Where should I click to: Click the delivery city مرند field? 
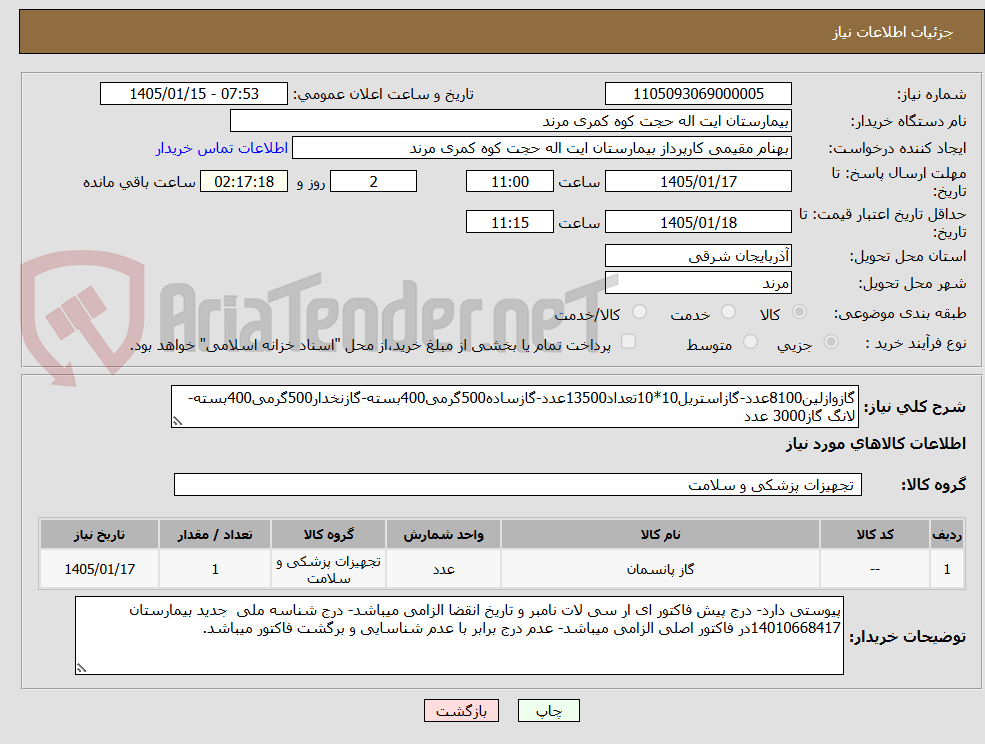(698, 283)
